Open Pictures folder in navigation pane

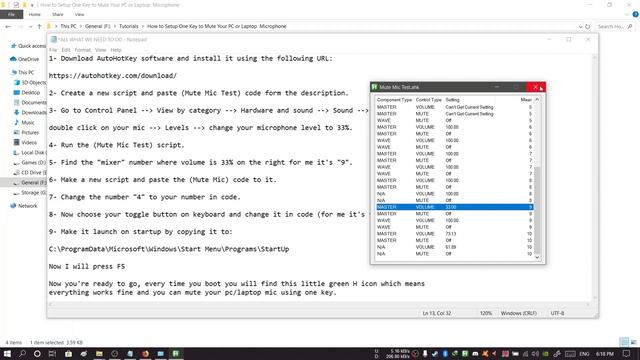pyautogui.click(x=27, y=132)
